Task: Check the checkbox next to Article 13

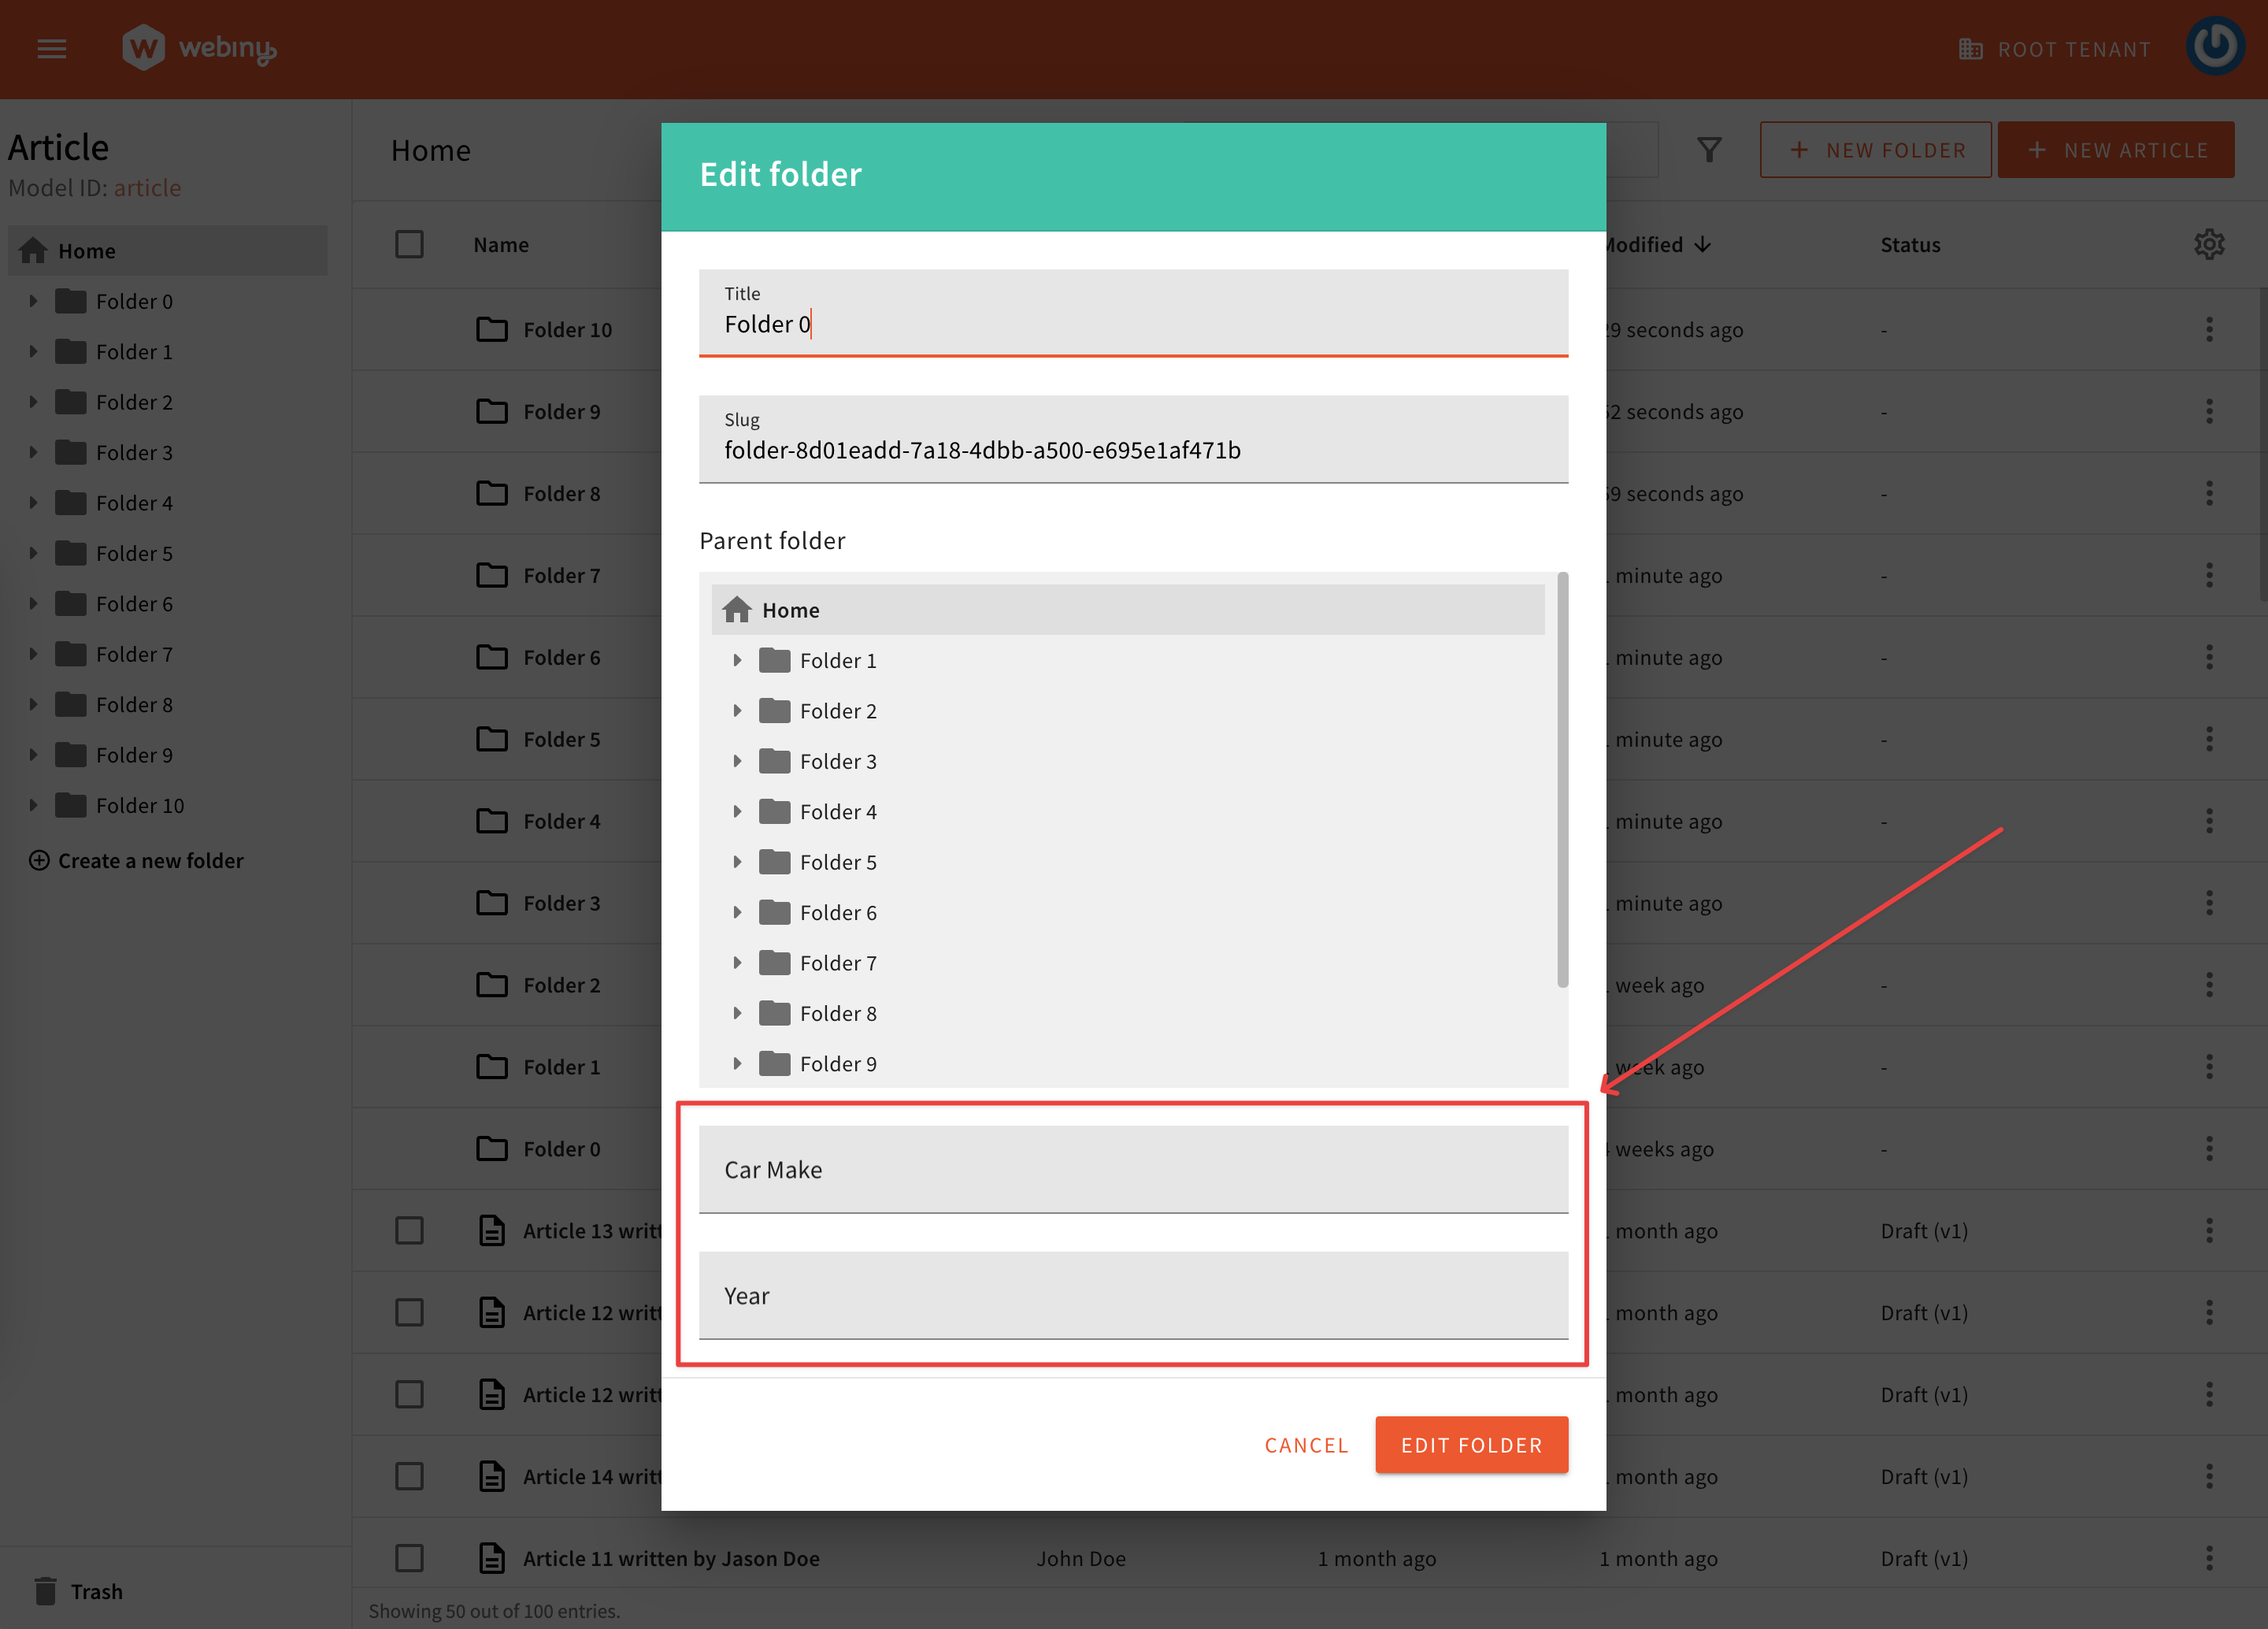Action: coord(409,1230)
